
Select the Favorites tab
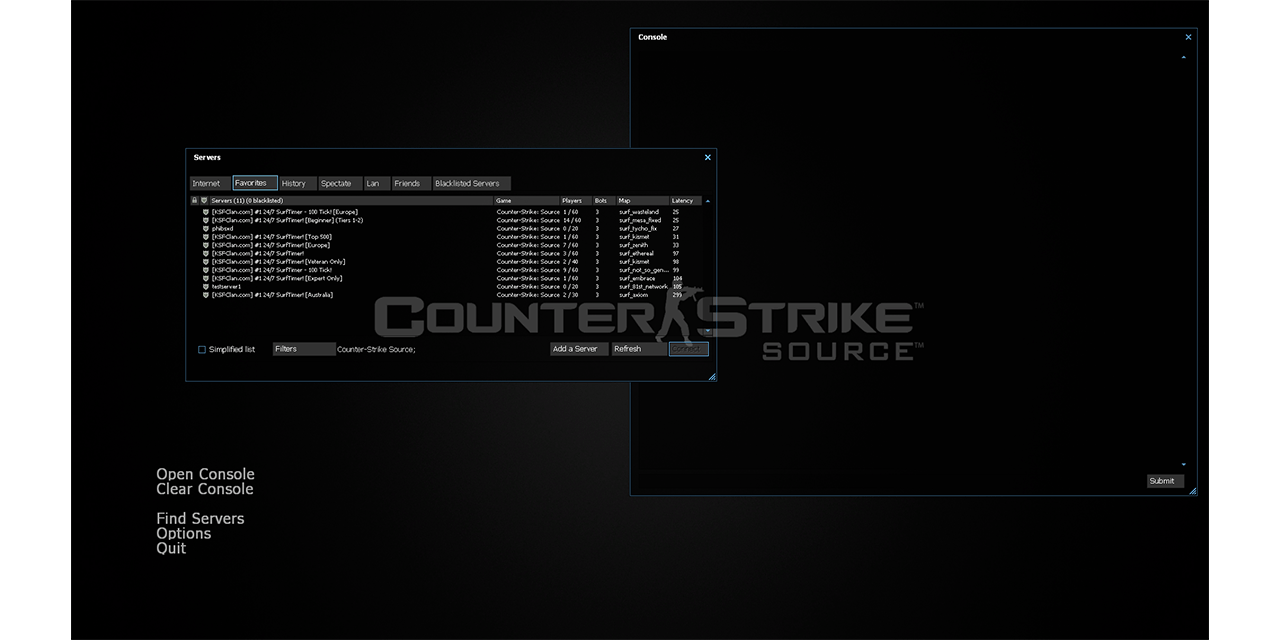point(255,183)
